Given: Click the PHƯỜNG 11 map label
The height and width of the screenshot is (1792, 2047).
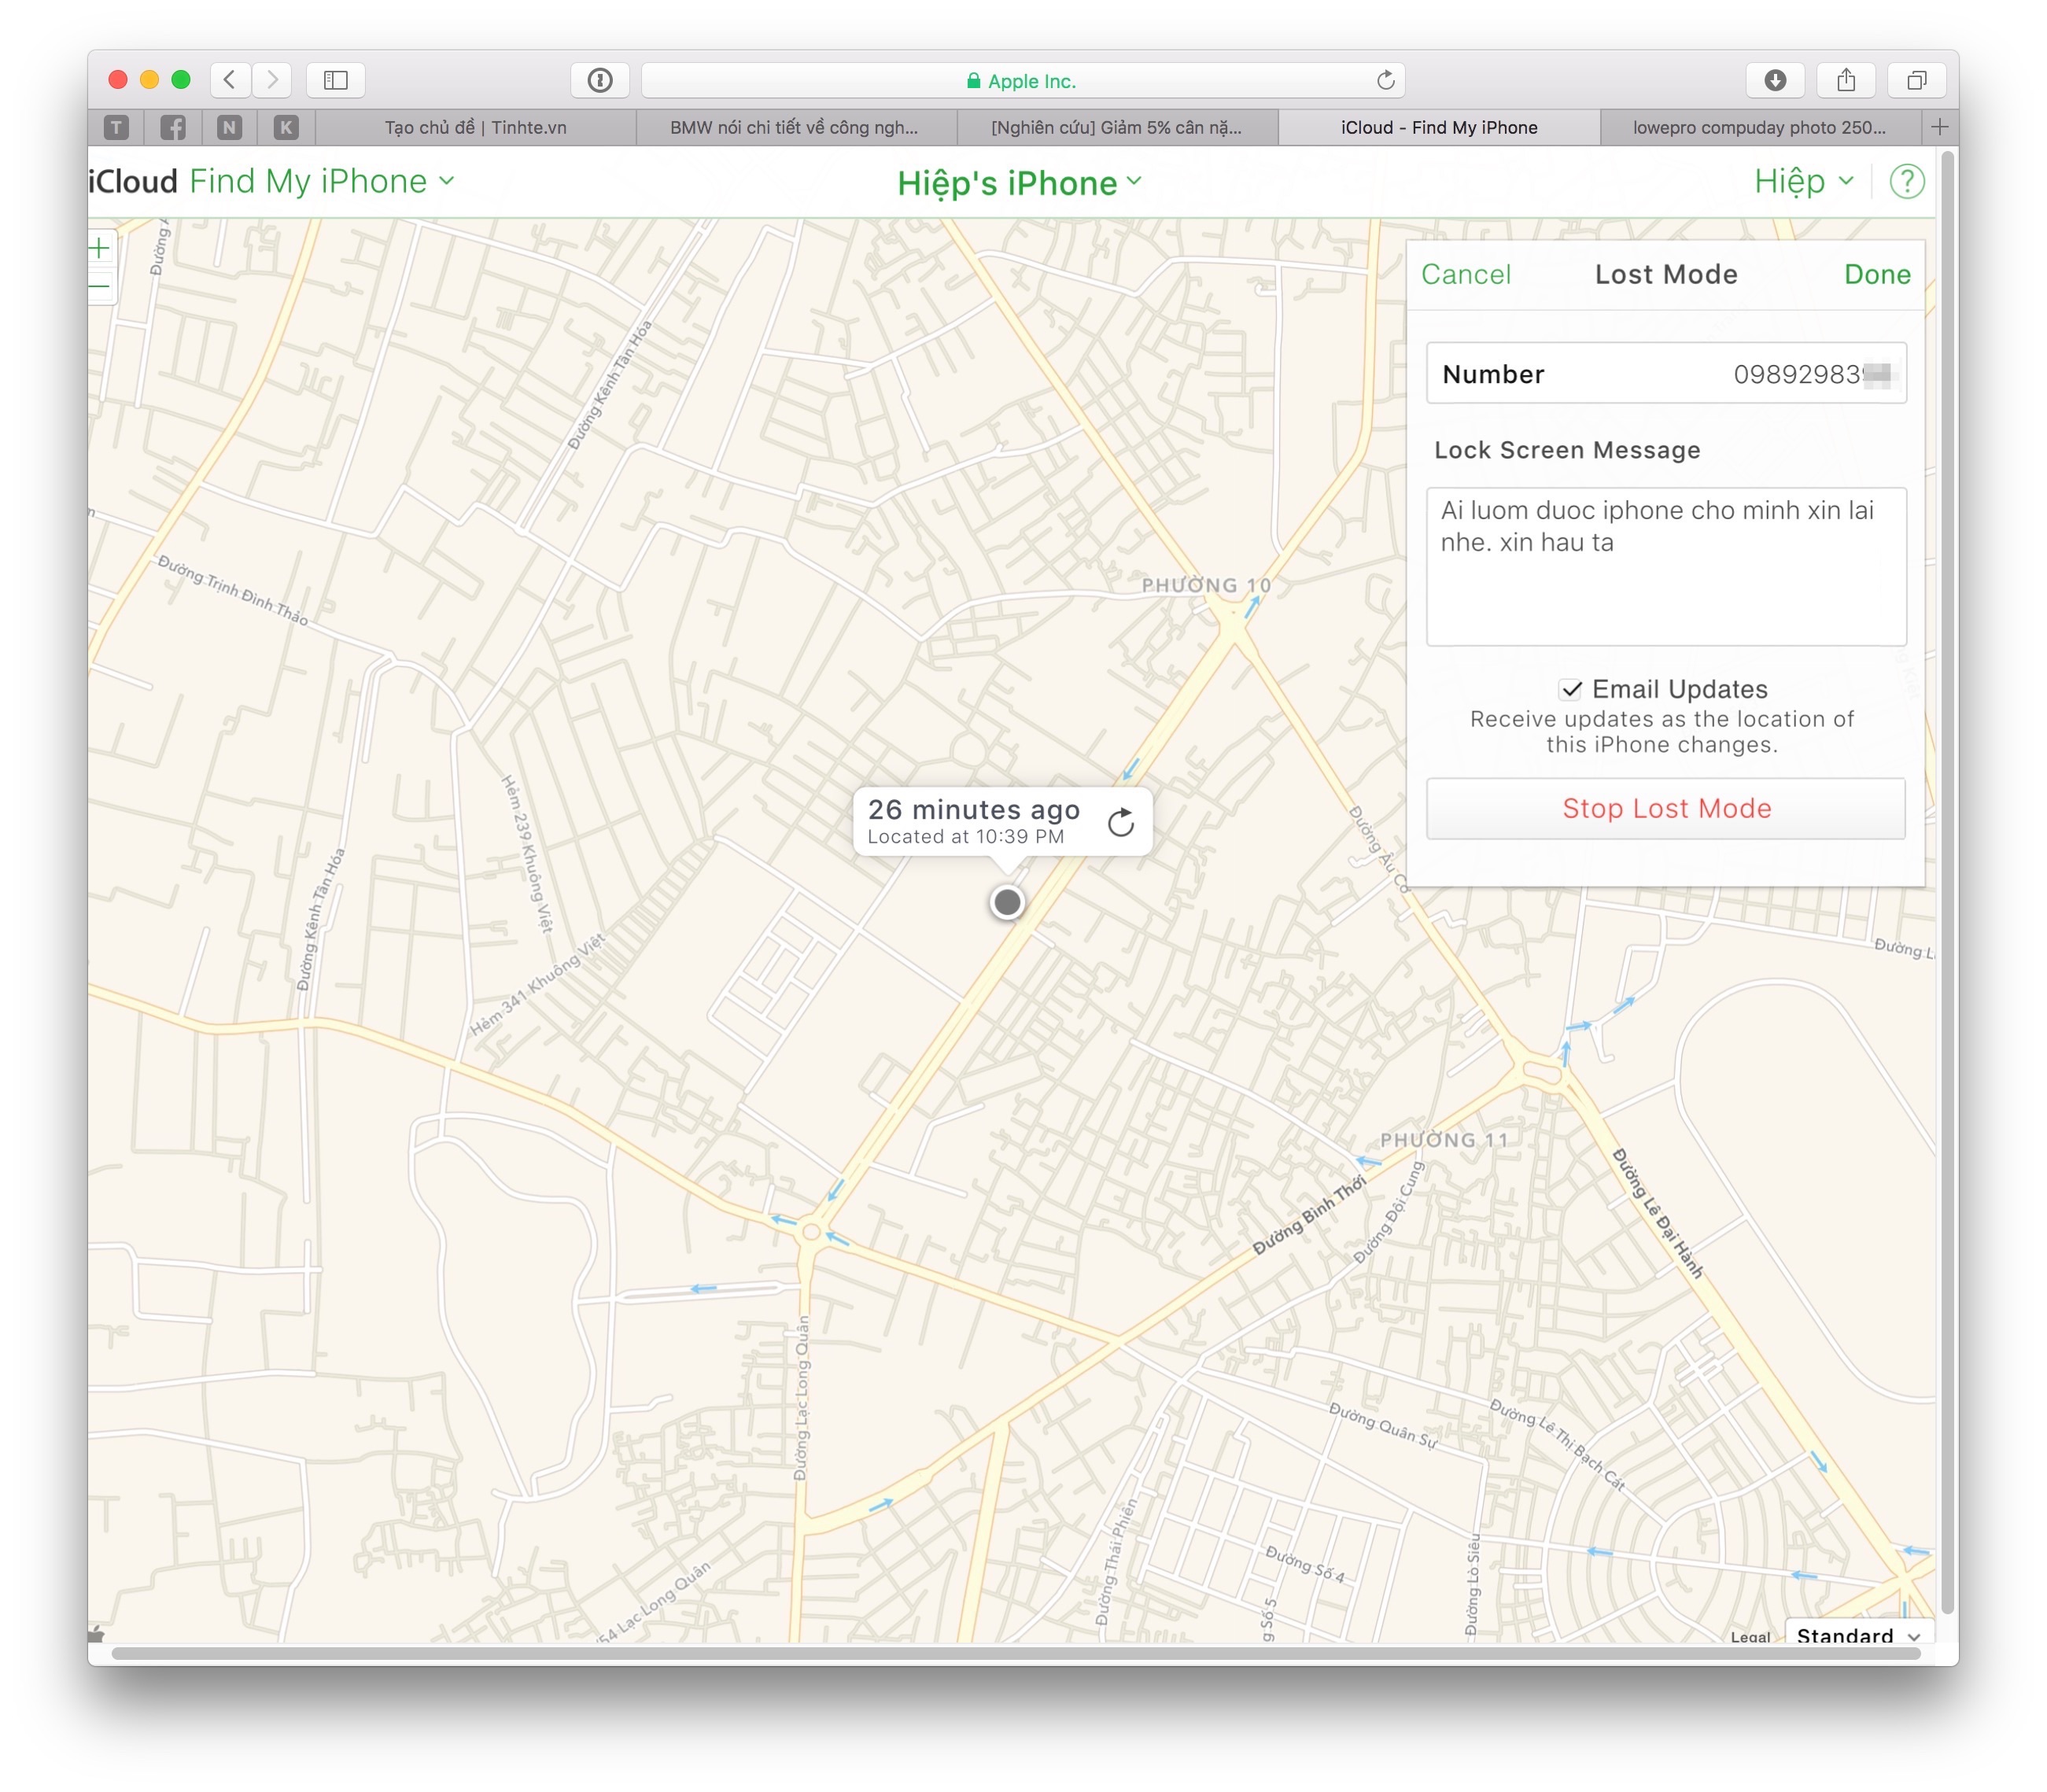Looking at the screenshot, I should coord(1443,1140).
